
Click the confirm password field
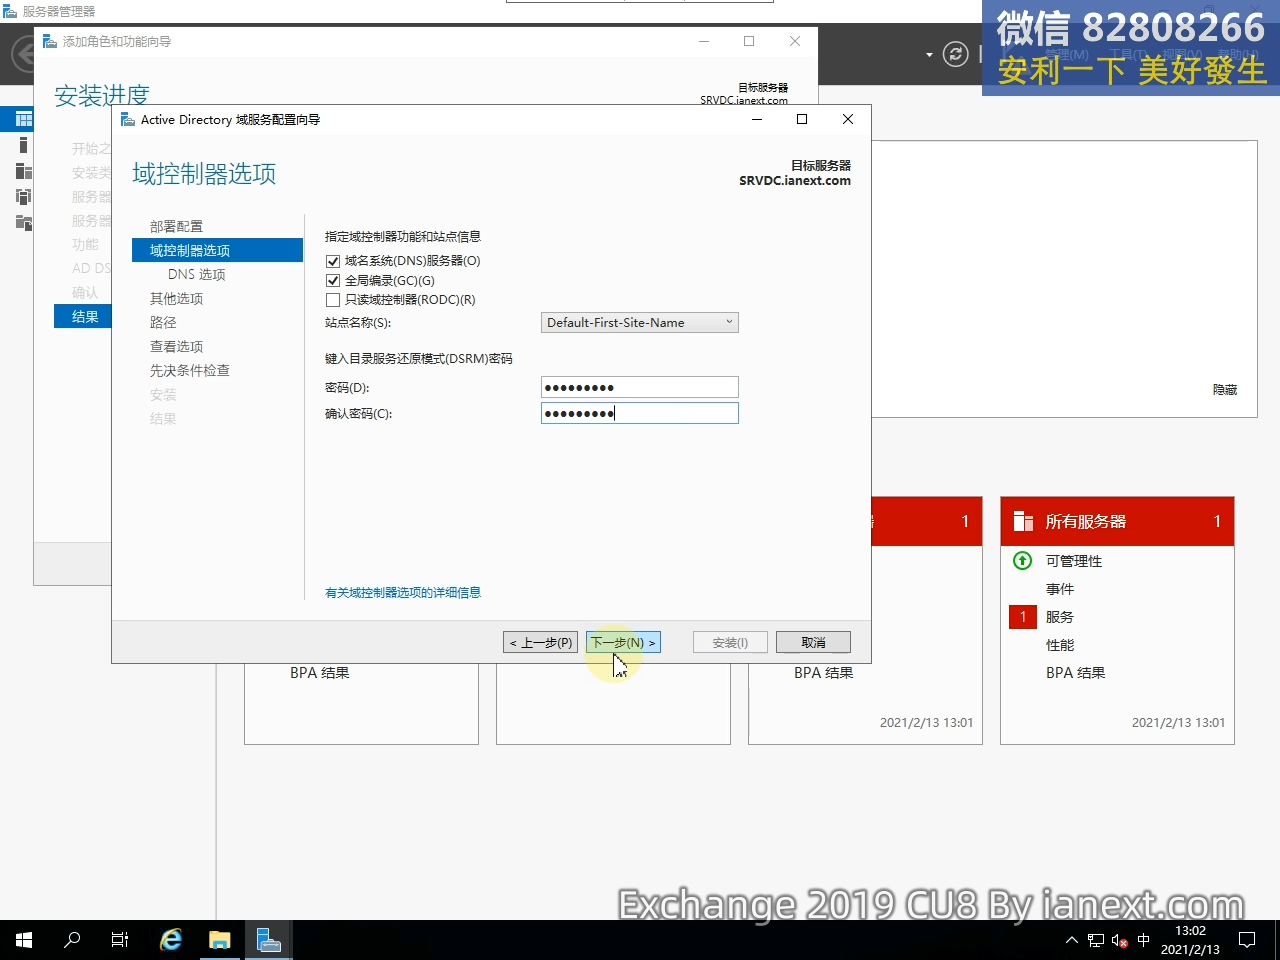639,413
